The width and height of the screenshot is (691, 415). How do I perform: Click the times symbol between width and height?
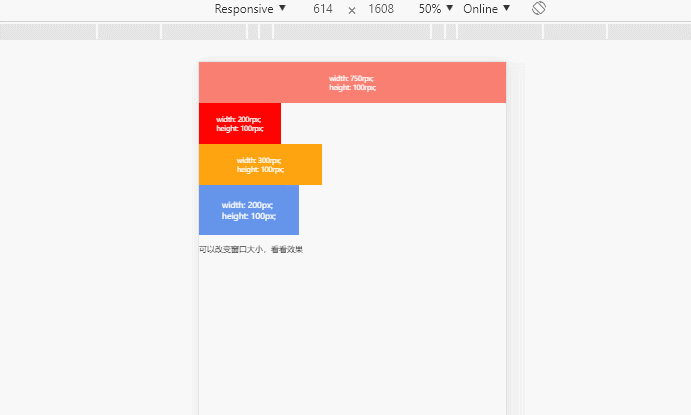(x=352, y=11)
